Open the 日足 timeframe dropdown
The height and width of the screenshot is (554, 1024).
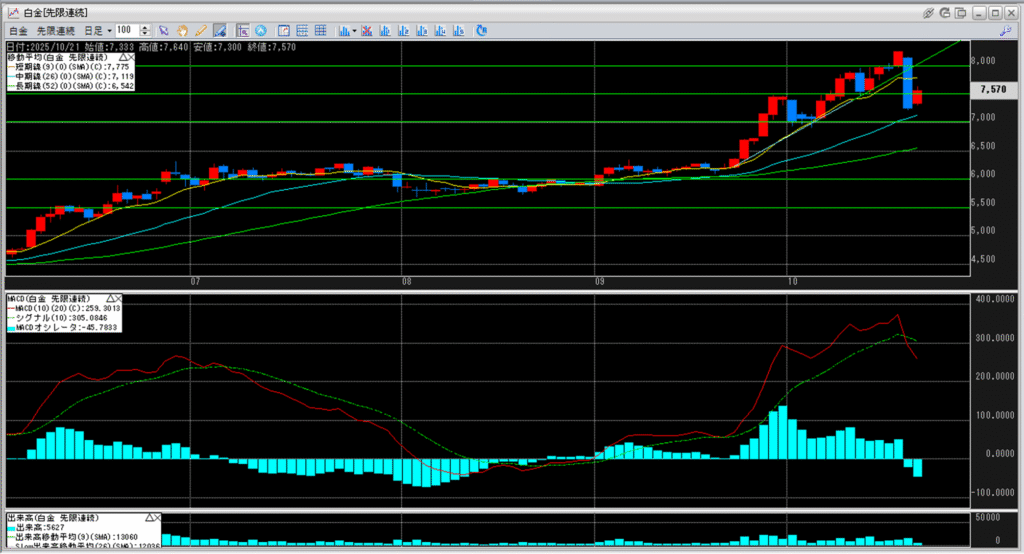(x=98, y=31)
